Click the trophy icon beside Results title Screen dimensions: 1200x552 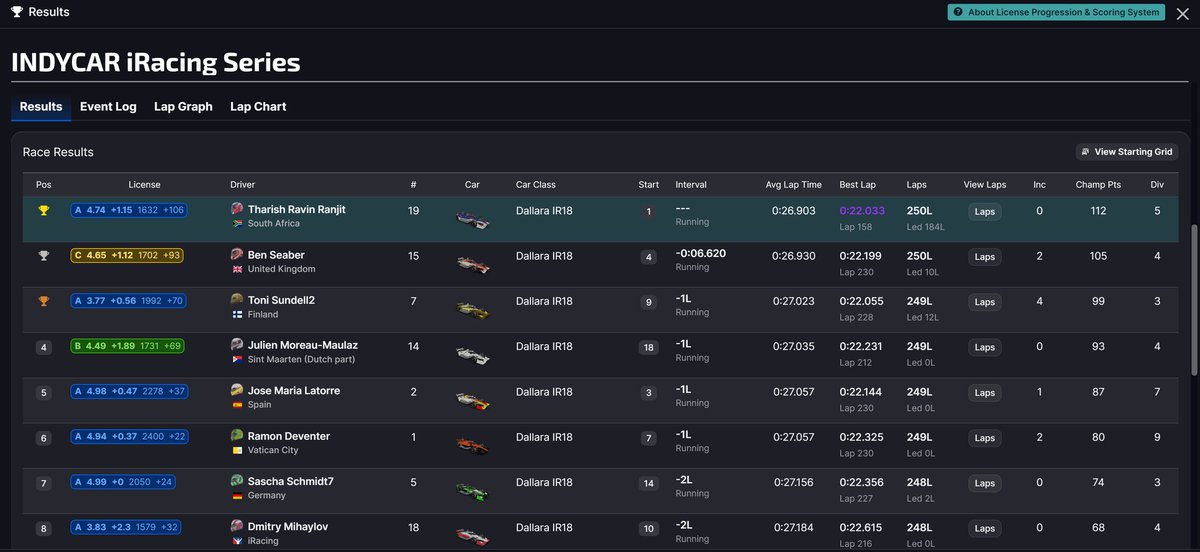tap(17, 12)
